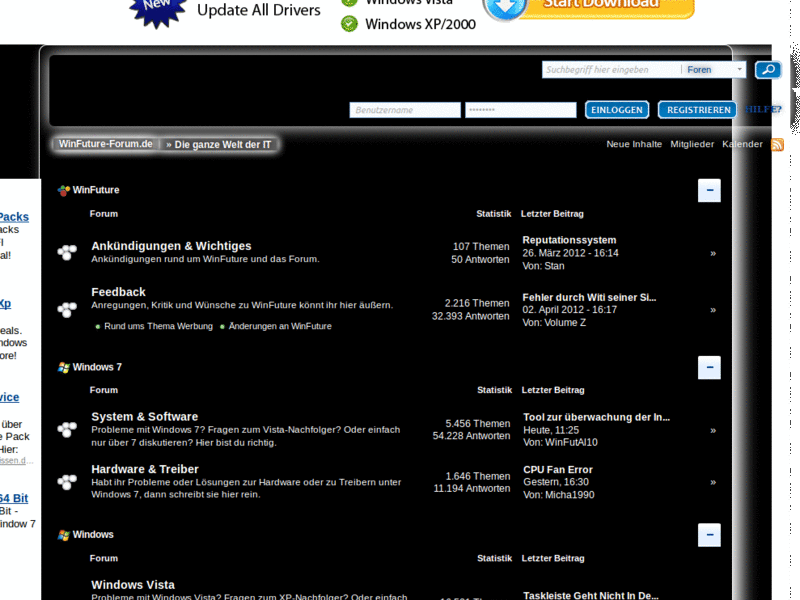Open subforum Änderungen an WinFuture

pyautogui.click(x=280, y=326)
